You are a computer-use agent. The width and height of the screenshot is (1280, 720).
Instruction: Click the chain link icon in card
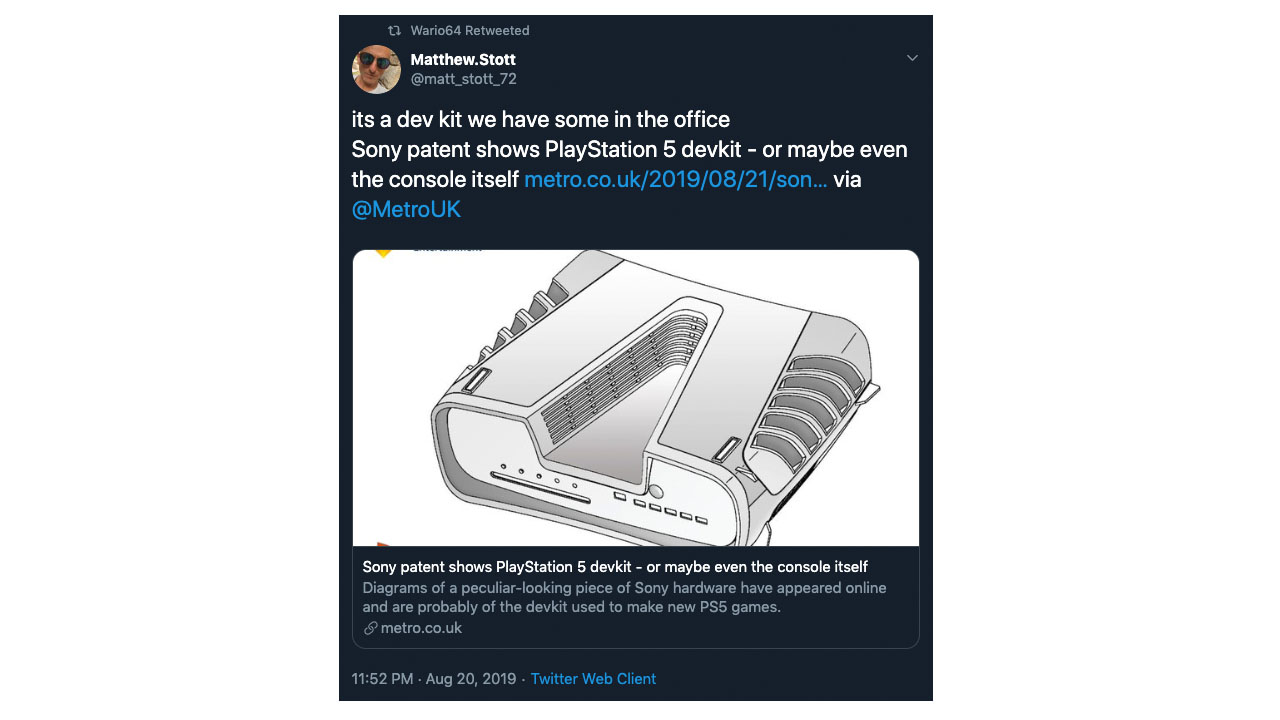pos(370,628)
